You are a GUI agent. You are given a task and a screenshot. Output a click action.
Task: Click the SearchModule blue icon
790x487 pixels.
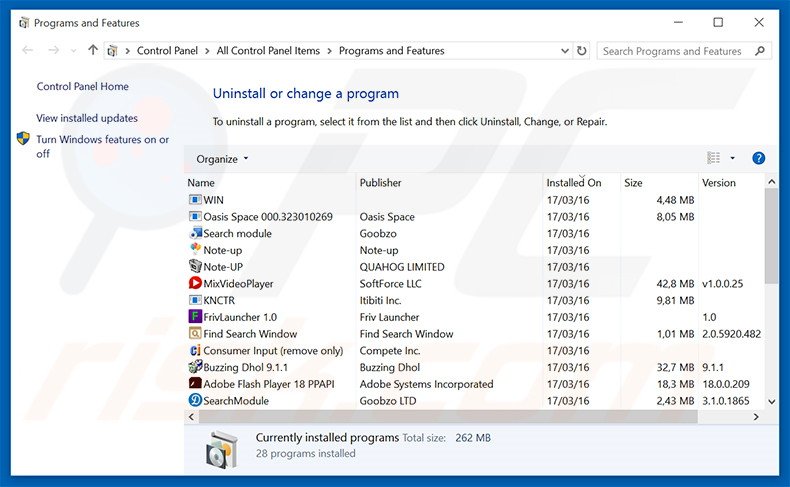pos(195,400)
